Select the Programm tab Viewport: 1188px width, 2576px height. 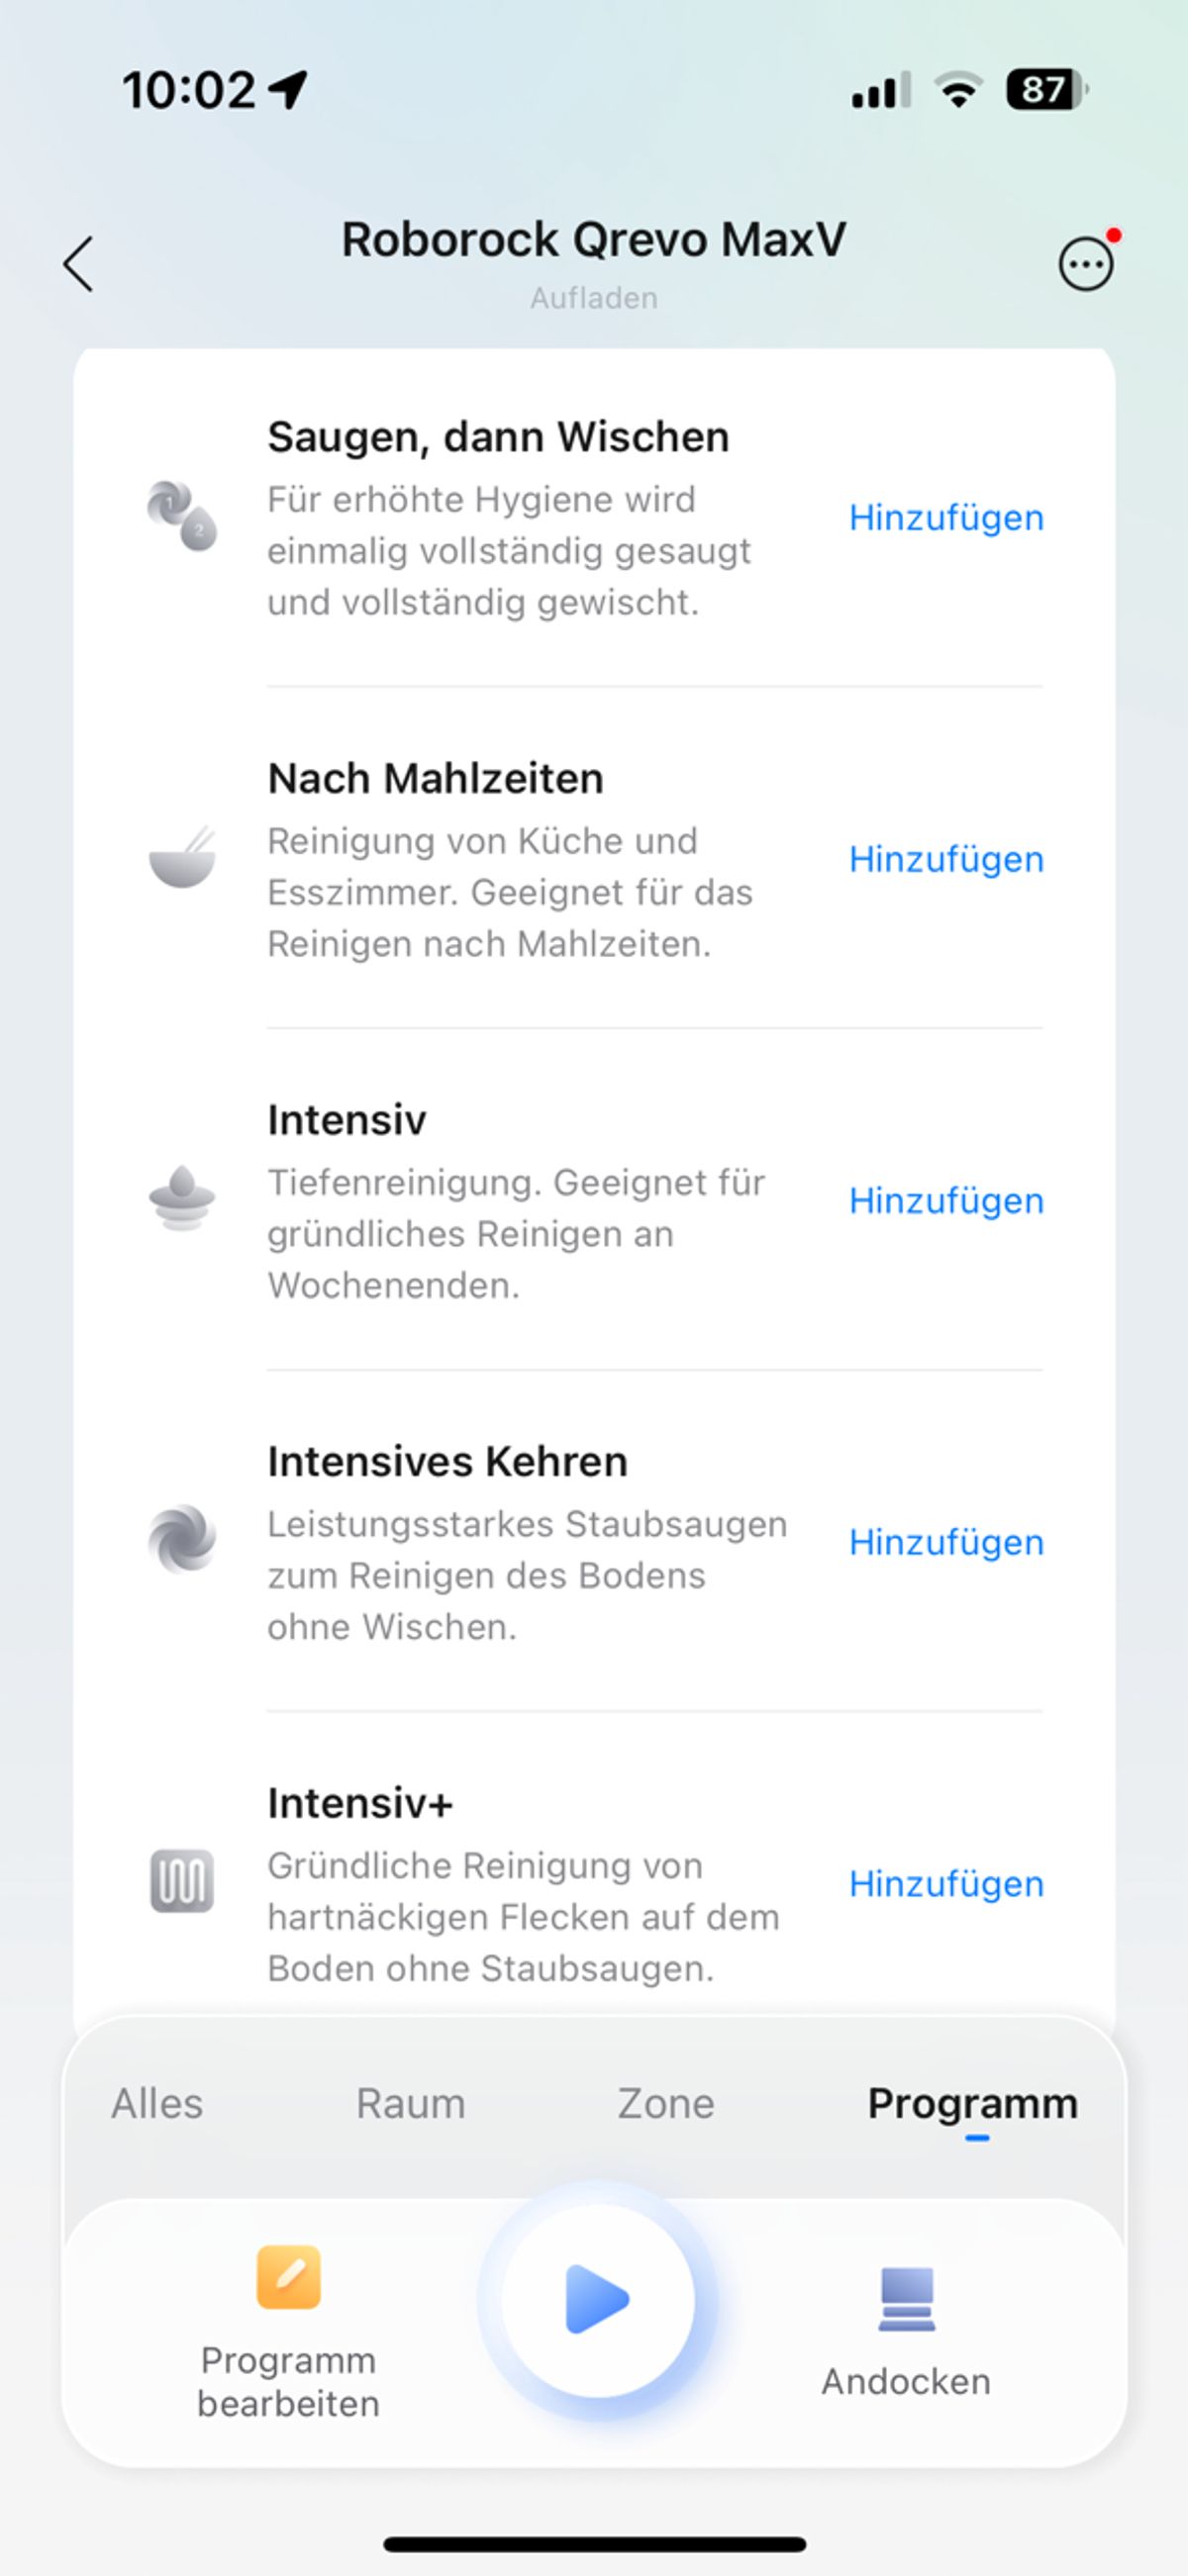(x=973, y=2103)
